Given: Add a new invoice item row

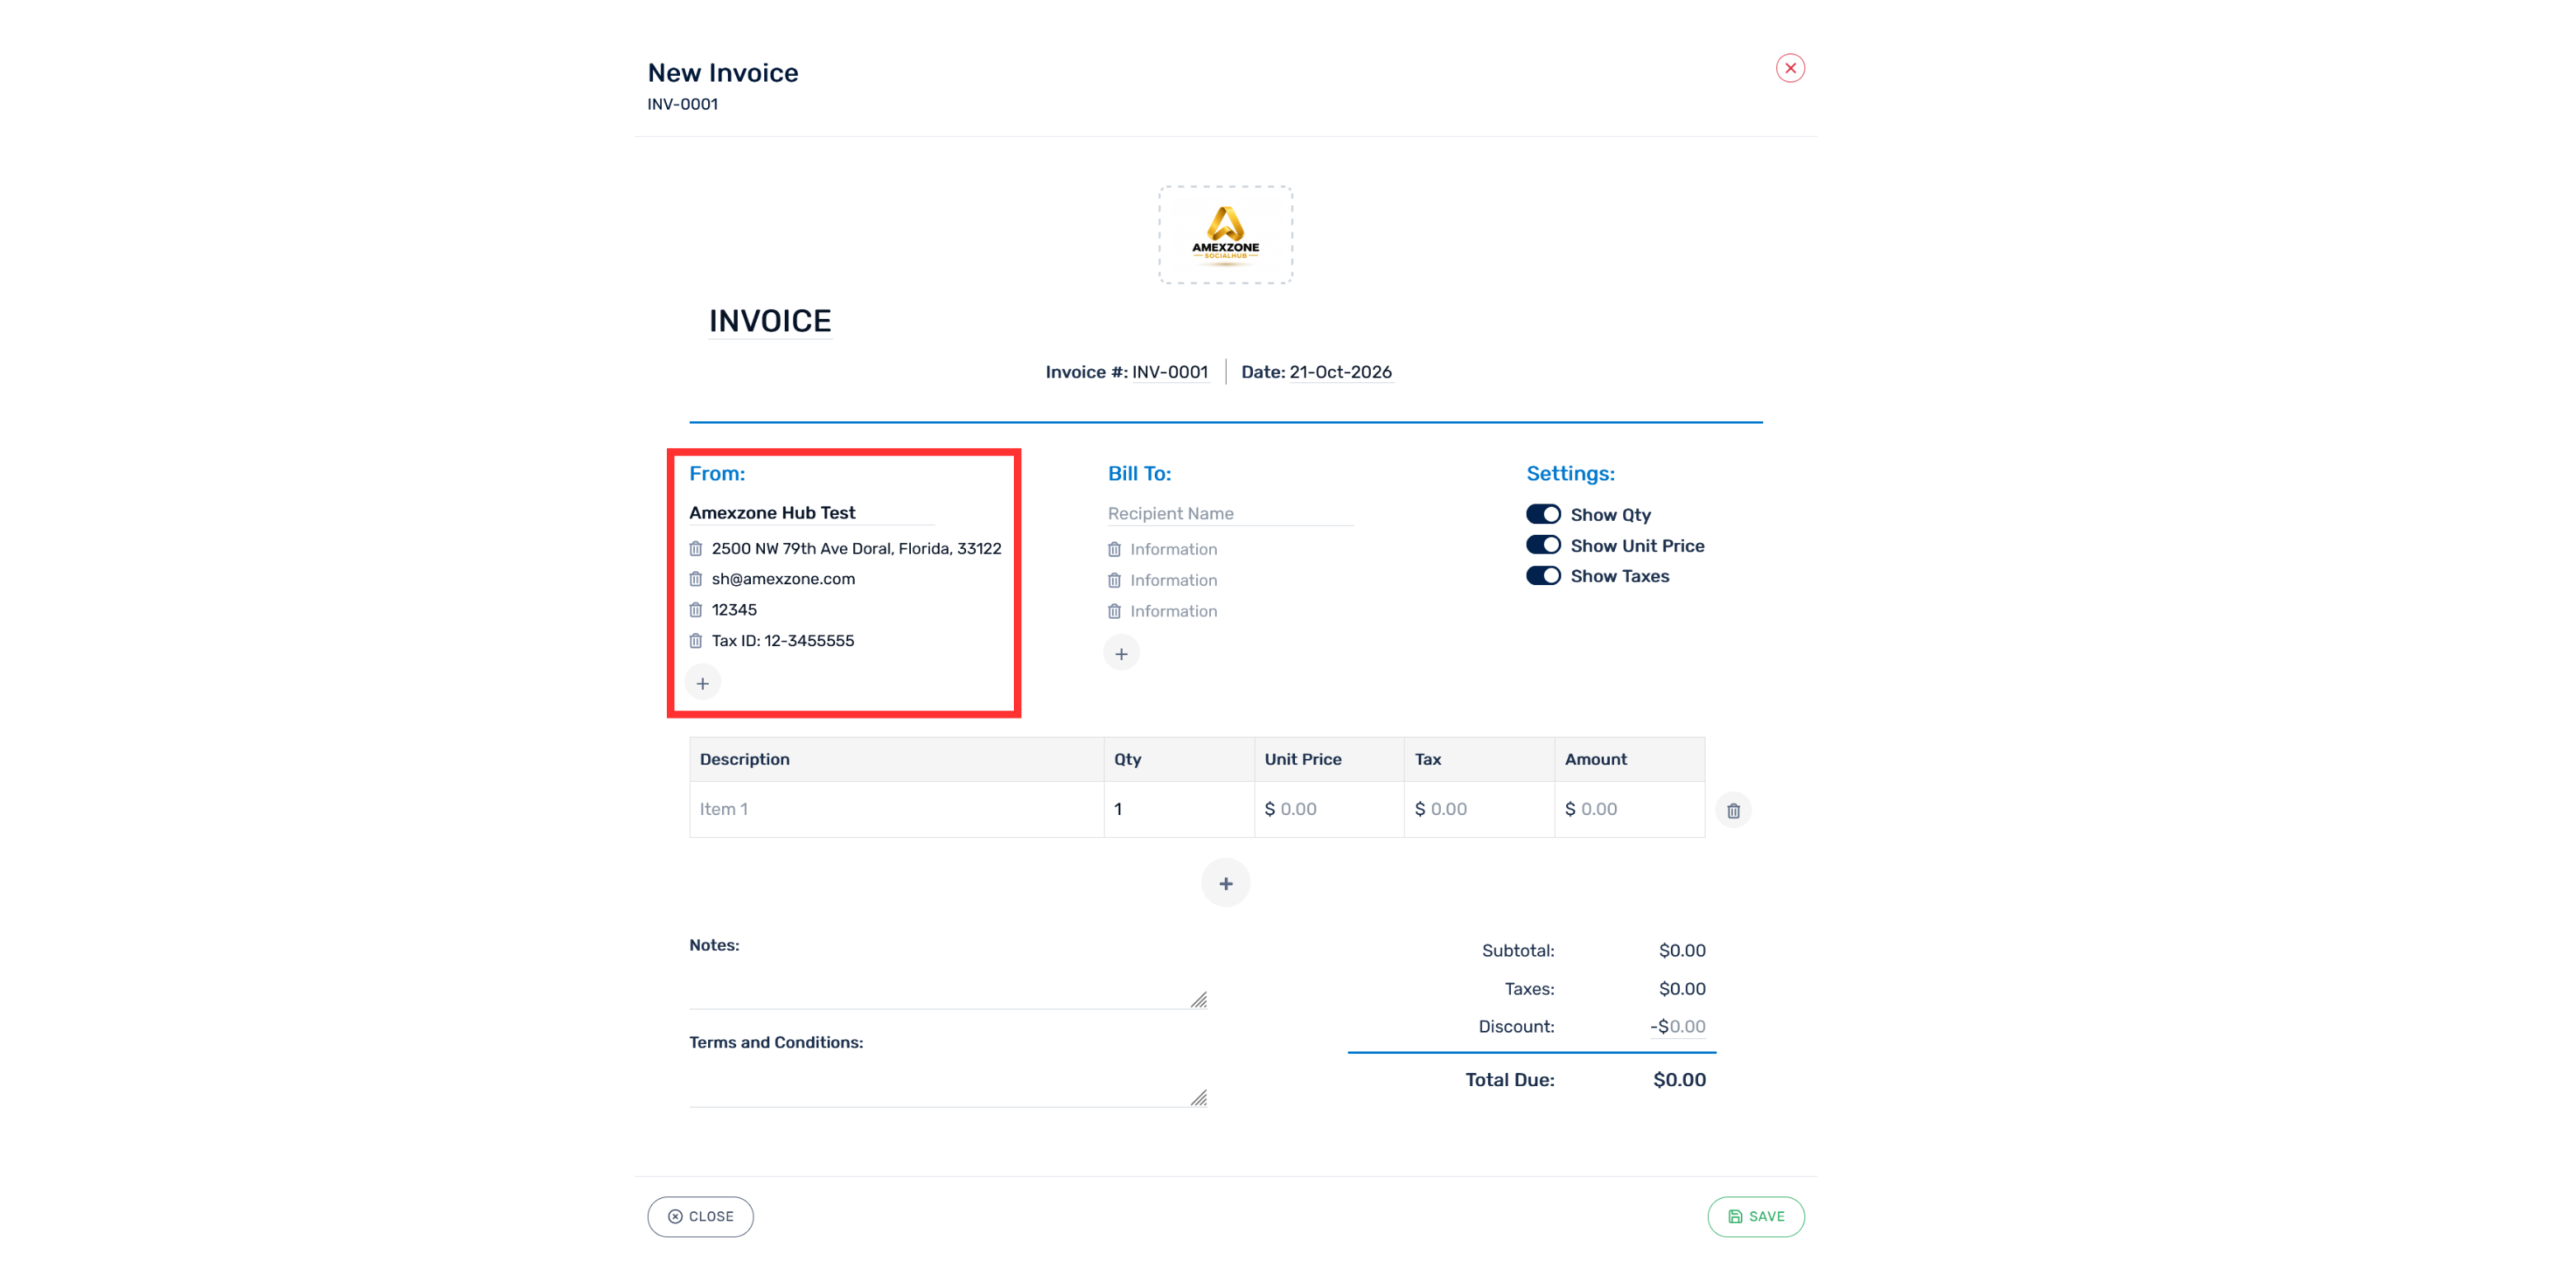Looking at the screenshot, I should [x=1226, y=883].
